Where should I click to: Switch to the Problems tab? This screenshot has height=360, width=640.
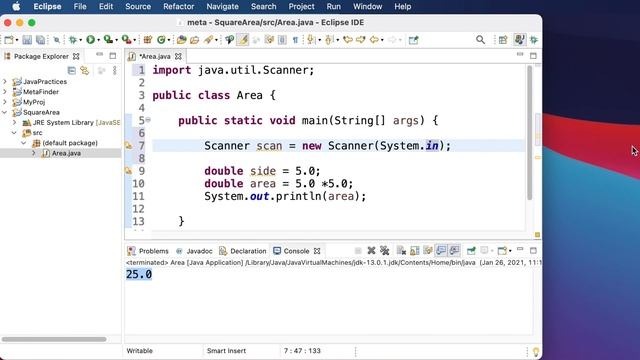[148, 251]
